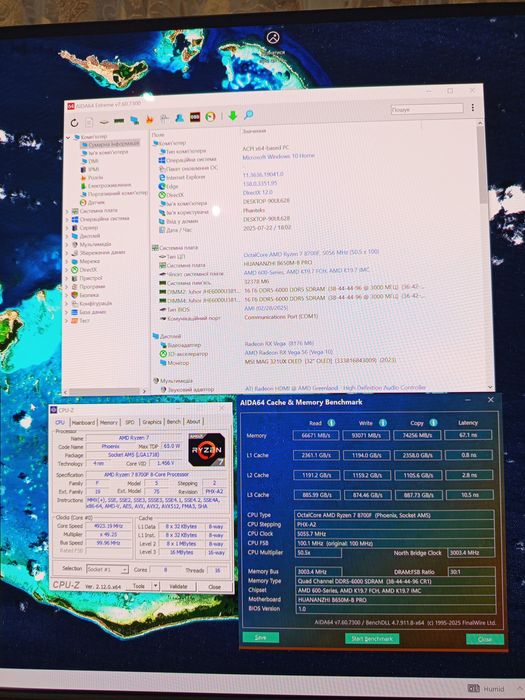
Task: Click the Refresh icon in AIDA64 toolbar
Action: point(75,122)
